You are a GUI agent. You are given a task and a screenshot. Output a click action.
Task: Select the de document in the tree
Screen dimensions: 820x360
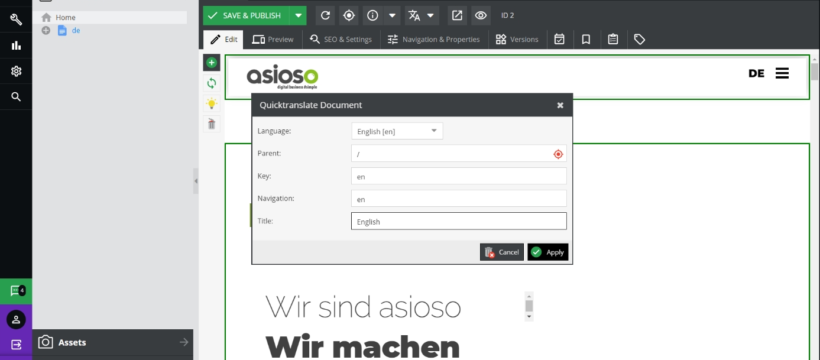(76, 30)
